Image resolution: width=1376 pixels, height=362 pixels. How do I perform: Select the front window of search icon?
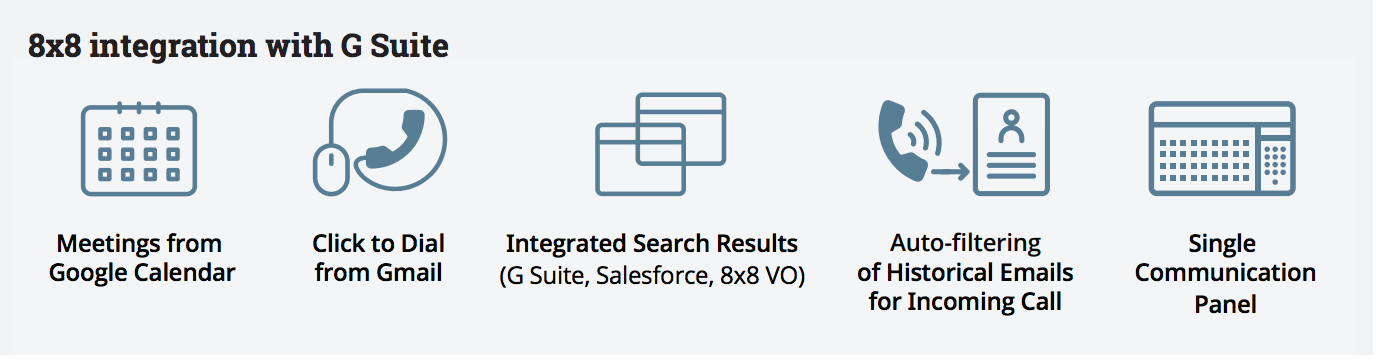[x=641, y=158]
